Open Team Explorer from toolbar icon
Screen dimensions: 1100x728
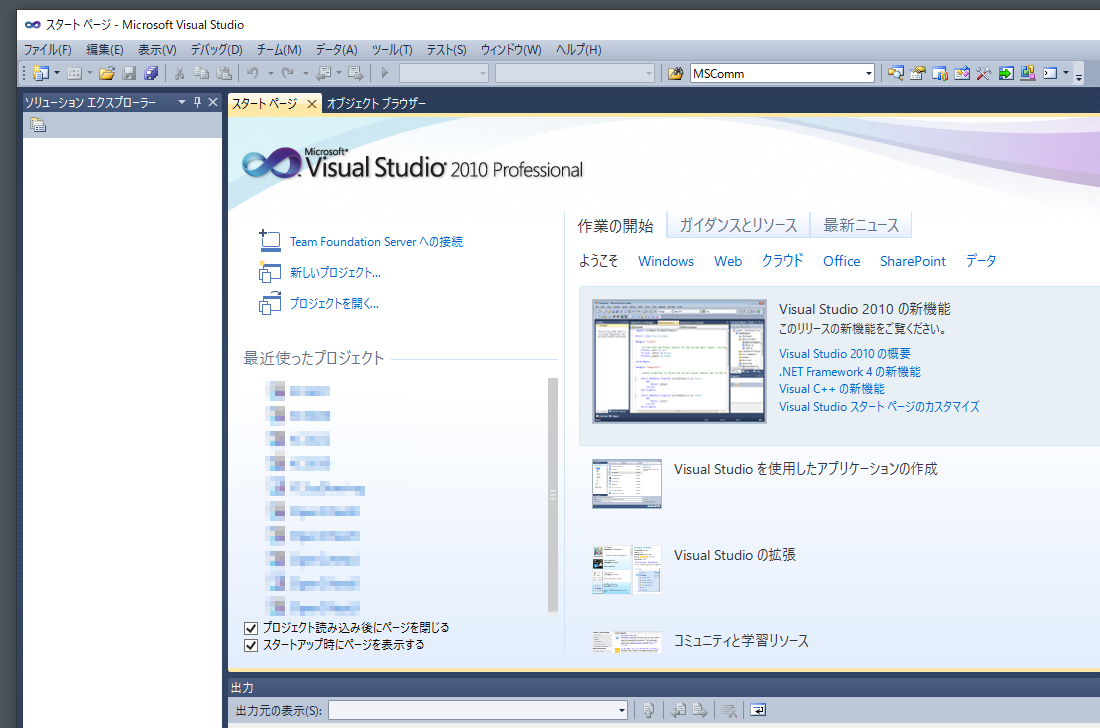click(940, 74)
